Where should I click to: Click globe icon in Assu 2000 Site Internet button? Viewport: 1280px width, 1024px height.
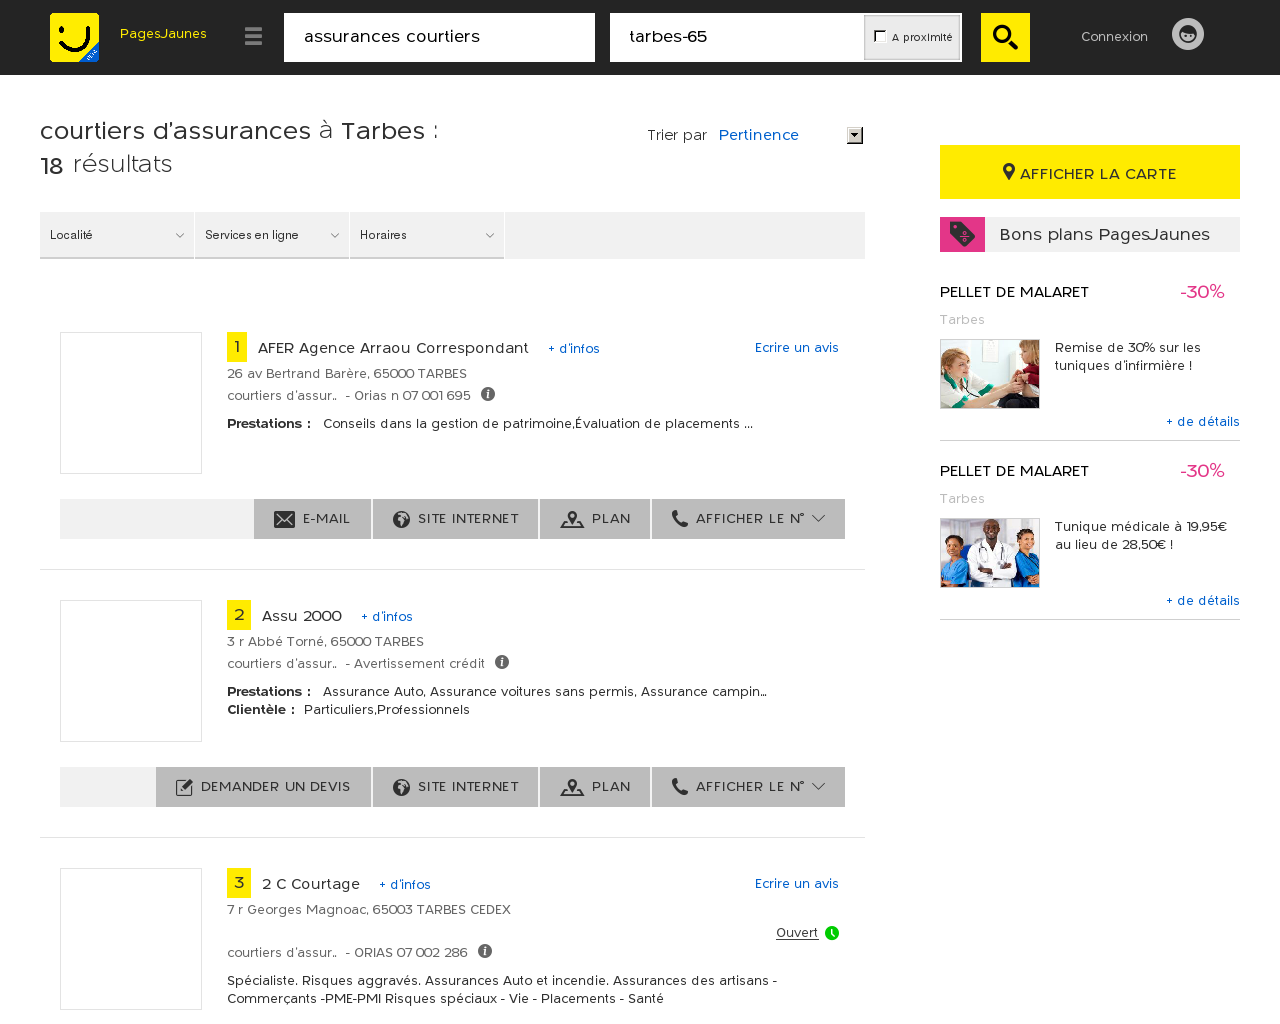coord(401,787)
